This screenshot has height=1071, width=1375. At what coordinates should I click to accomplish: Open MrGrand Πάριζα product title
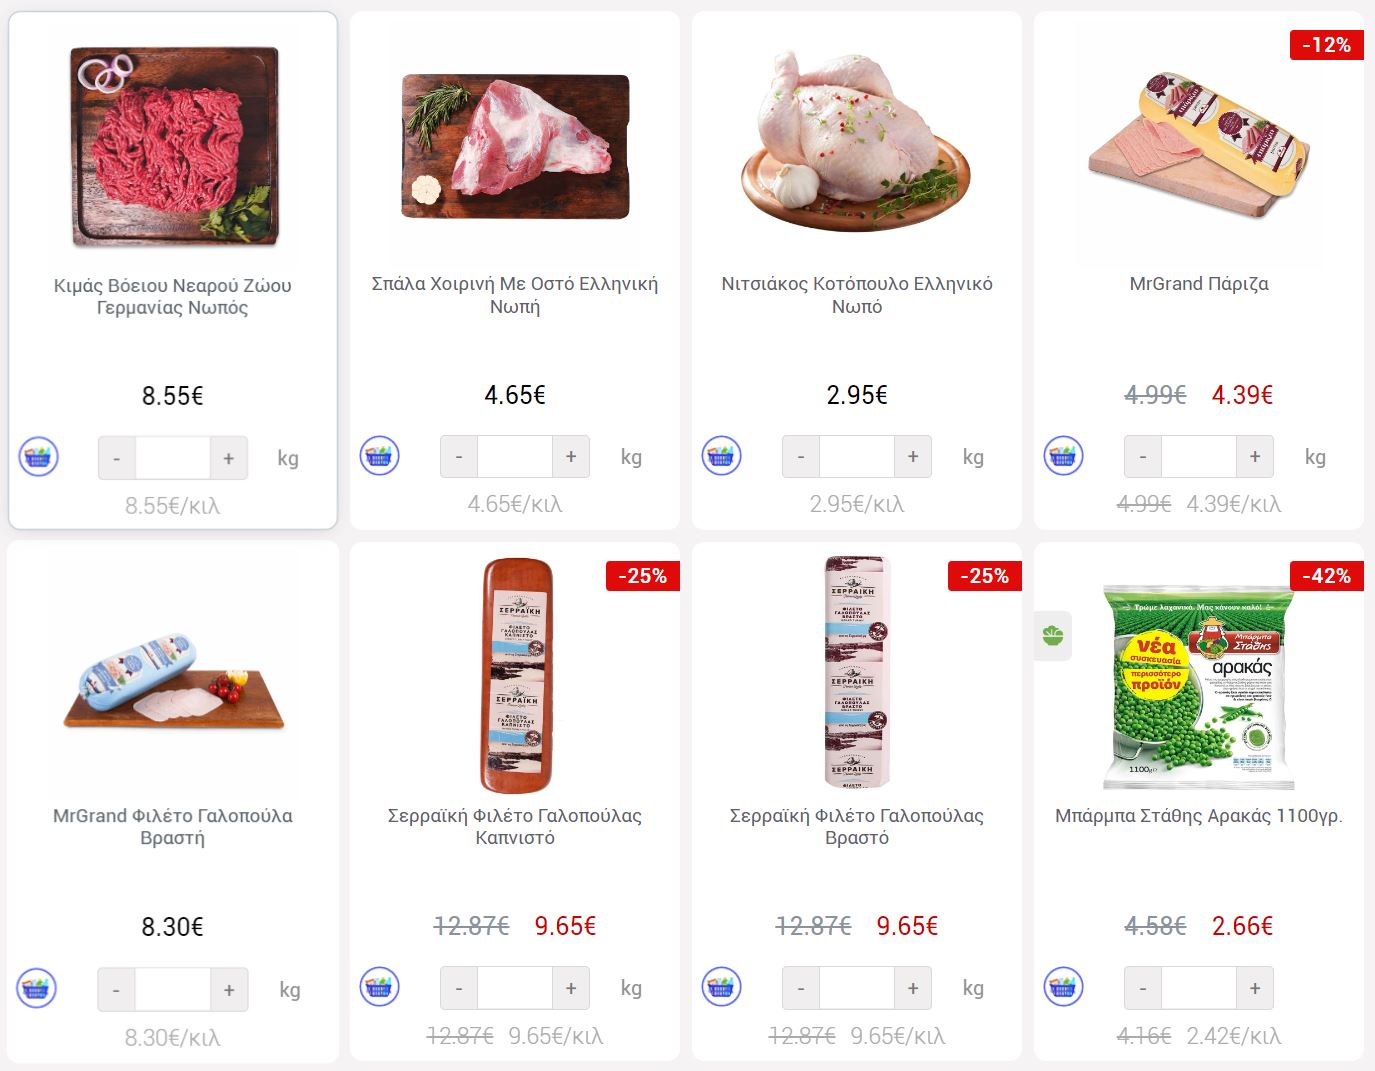(1199, 284)
